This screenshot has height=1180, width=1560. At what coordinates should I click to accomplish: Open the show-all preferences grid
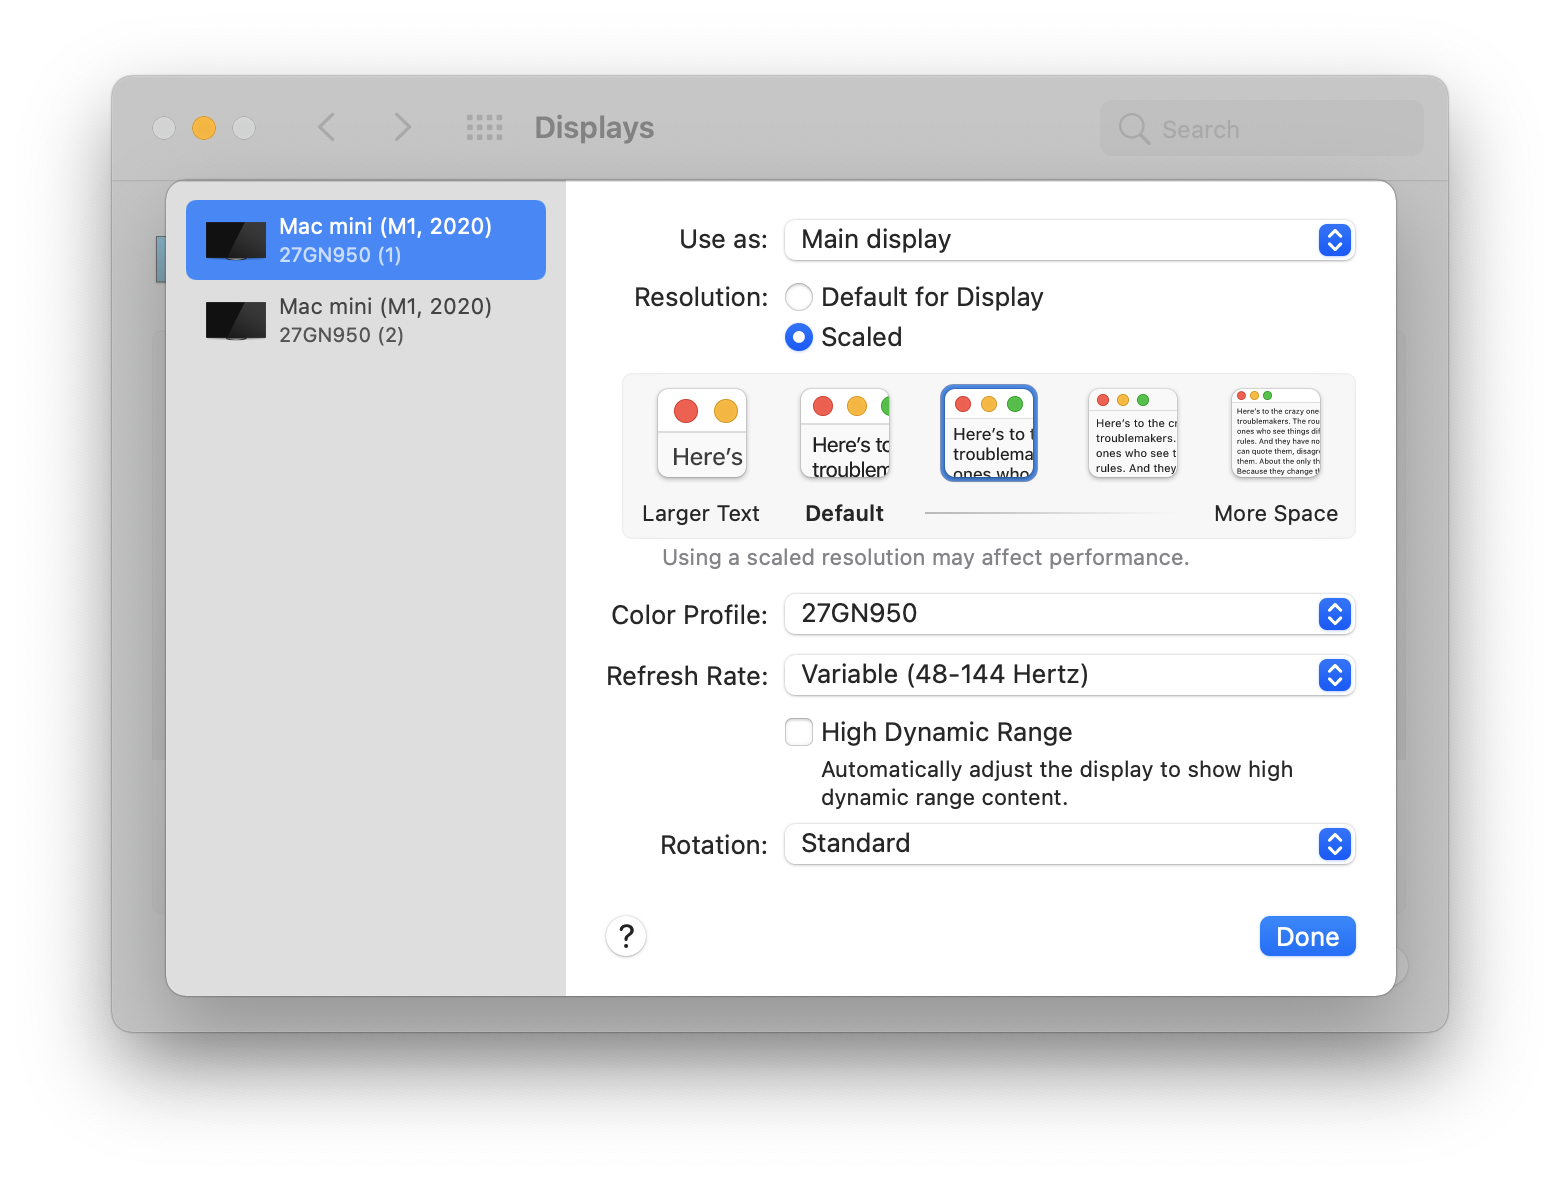485,127
